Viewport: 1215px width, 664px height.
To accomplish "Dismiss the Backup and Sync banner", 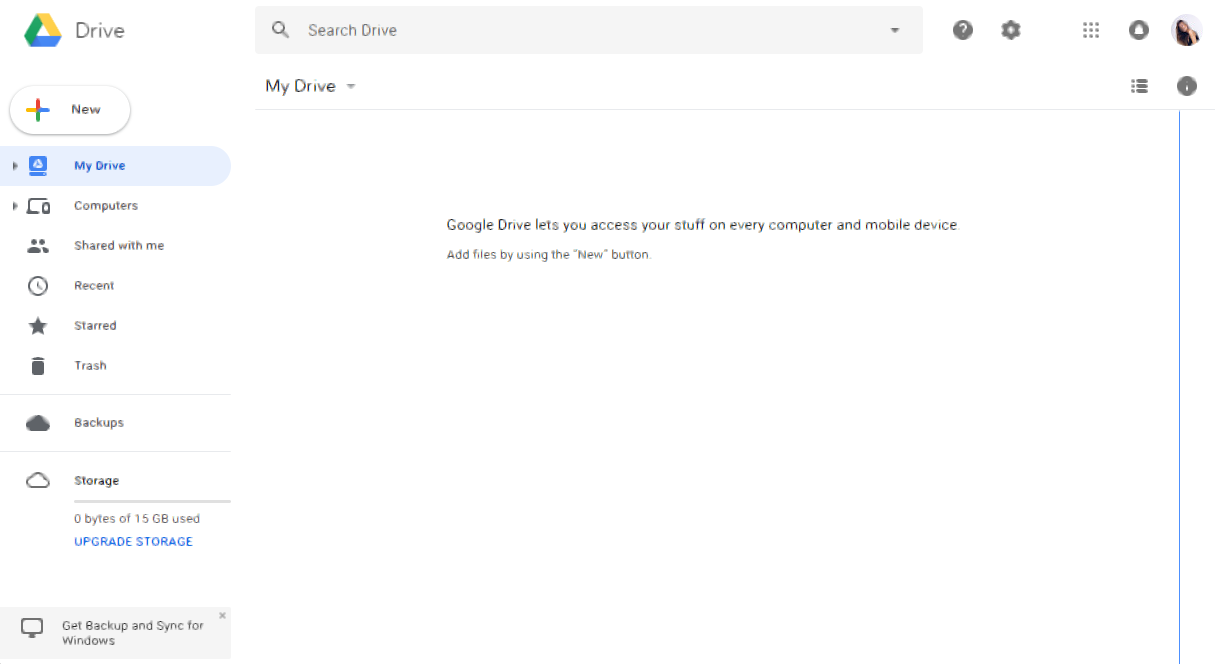I will pos(222,615).
